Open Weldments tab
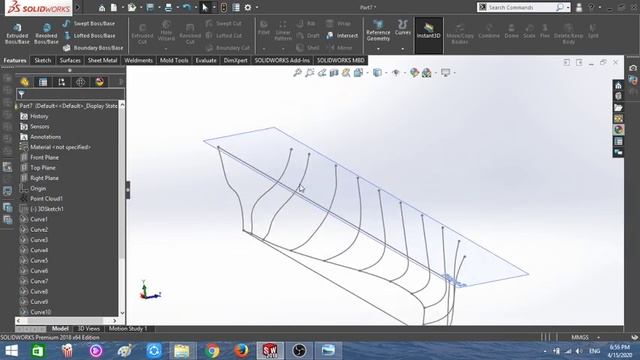This screenshot has height=360, width=640. click(138, 60)
